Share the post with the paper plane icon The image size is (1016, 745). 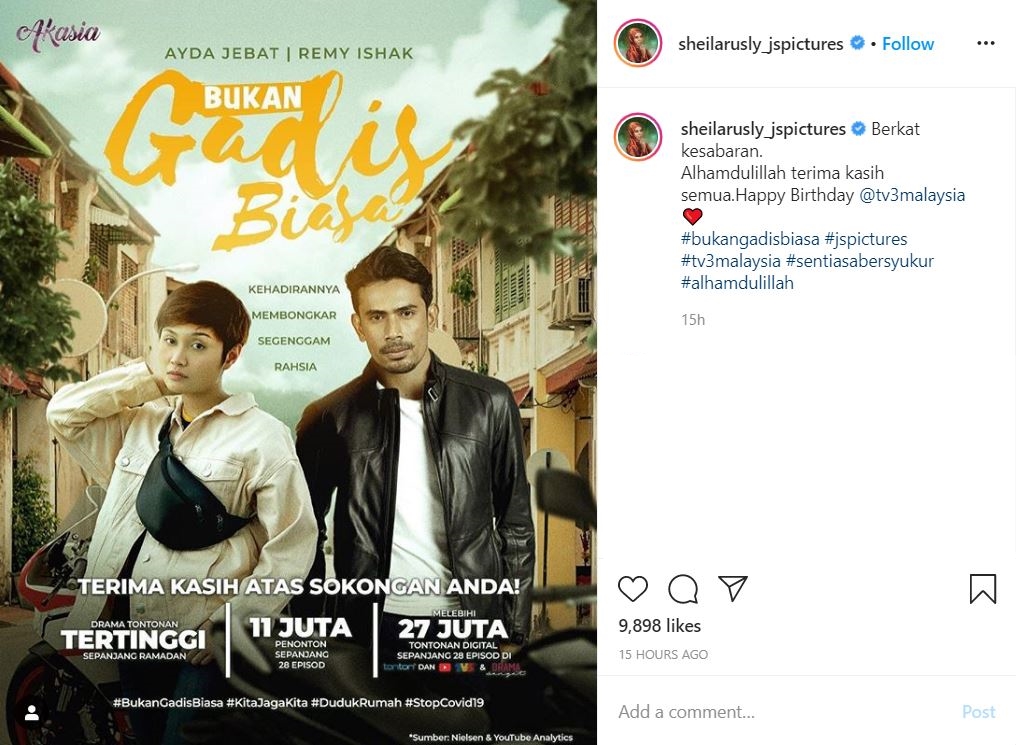(x=733, y=588)
